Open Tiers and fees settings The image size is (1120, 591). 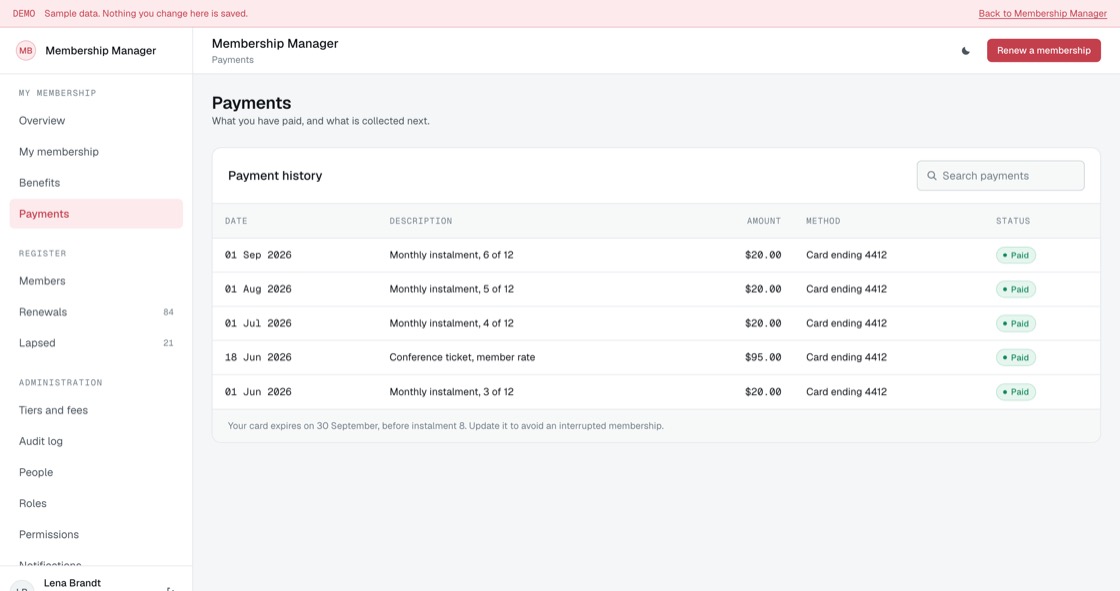tap(96, 410)
